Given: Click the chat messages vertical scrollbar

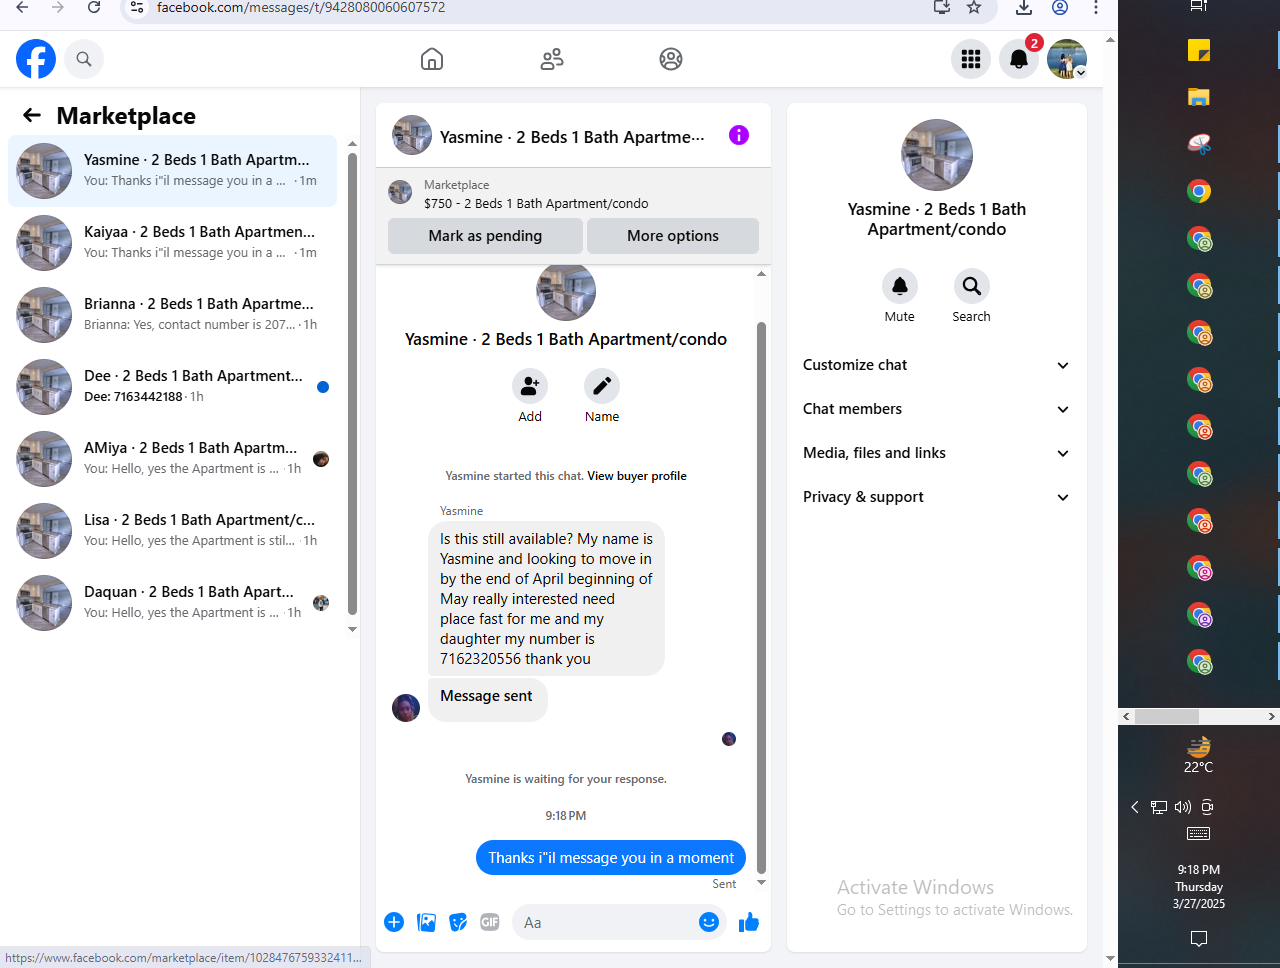Looking at the screenshot, I should pyautogui.click(x=761, y=597).
